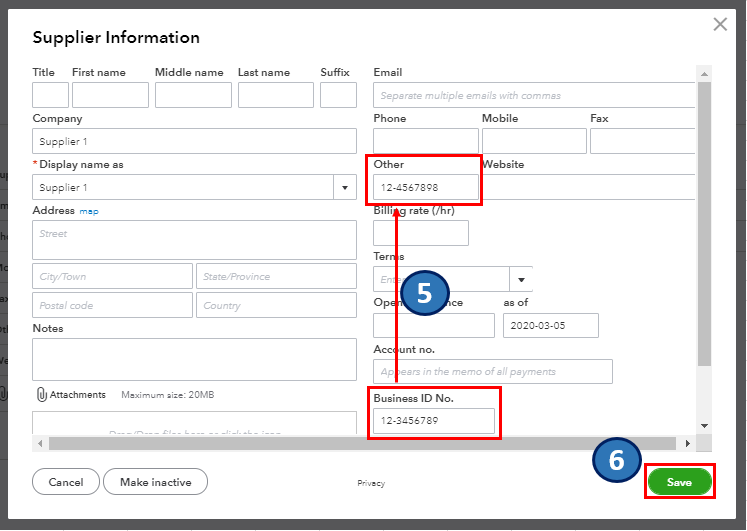Open the Display name as dropdown
The height and width of the screenshot is (531, 747).
[x=345, y=187]
